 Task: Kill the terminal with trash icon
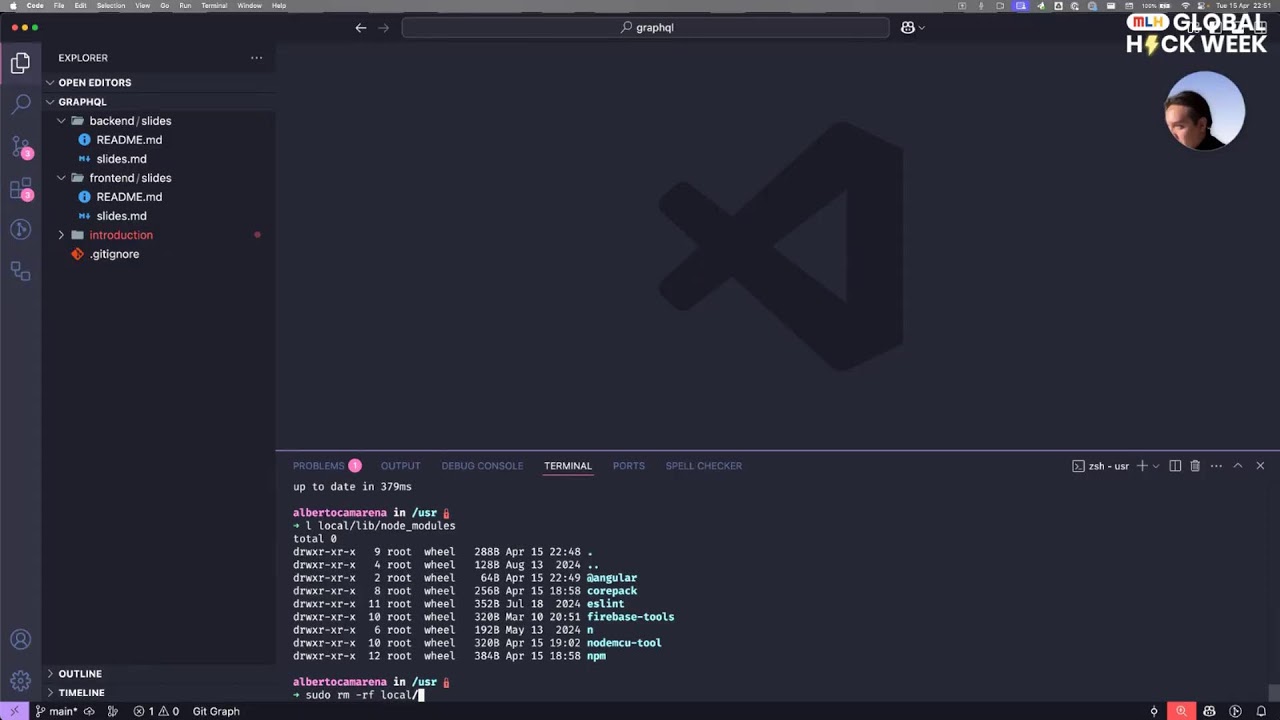(x=1195, y=466)
